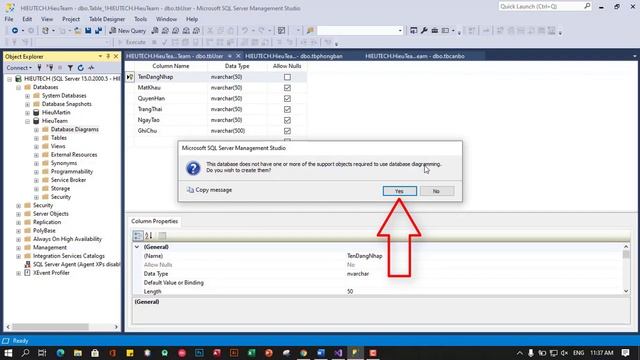Open the Tools menu
Screen dimensions: 640x360
[140, 19]
